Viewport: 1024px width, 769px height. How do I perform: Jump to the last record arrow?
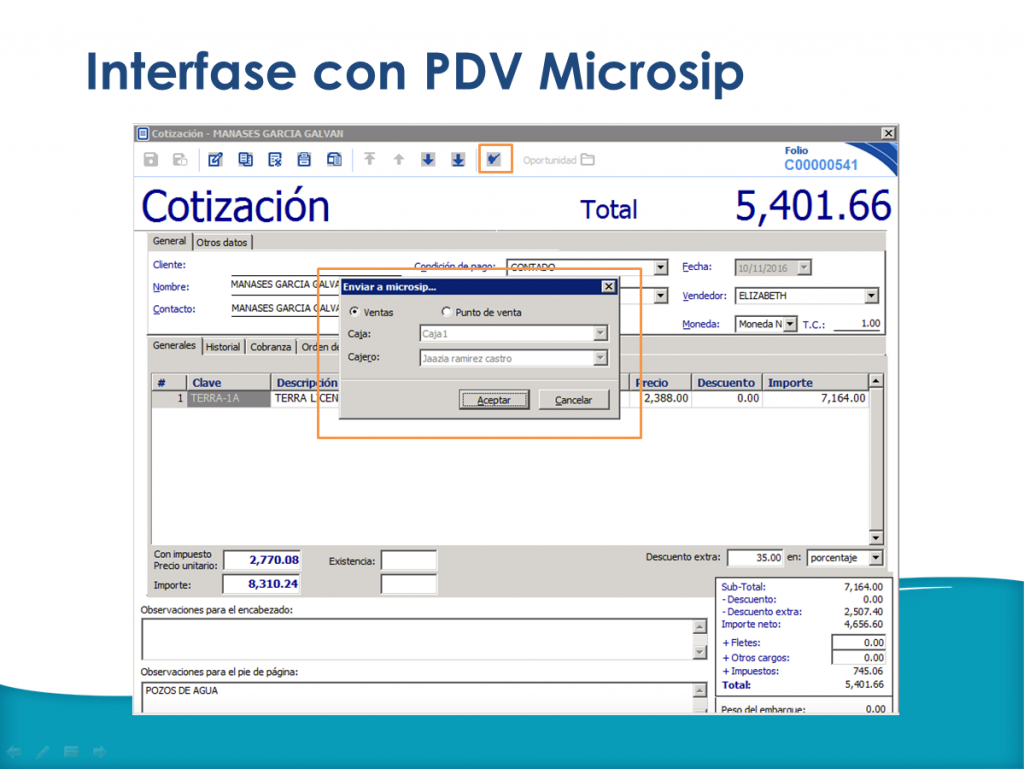[x=458, y=159]
